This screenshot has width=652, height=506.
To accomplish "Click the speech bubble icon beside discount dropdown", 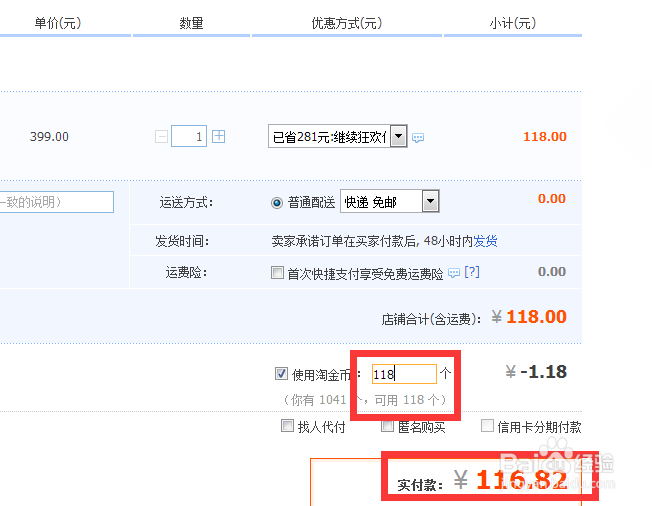I will tap(418, 138).
